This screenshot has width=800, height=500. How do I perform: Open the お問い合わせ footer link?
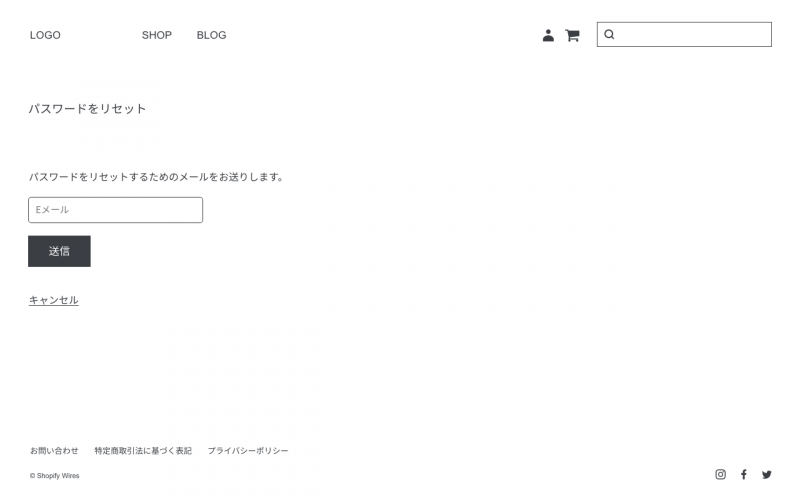(x=54, y=451)
